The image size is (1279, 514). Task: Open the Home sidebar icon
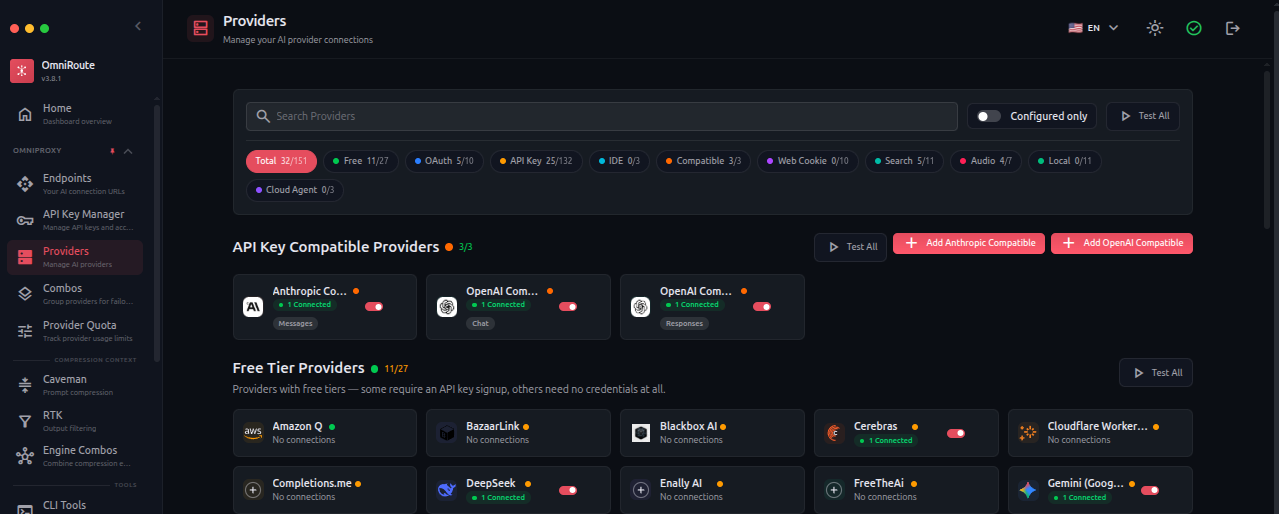25,114
